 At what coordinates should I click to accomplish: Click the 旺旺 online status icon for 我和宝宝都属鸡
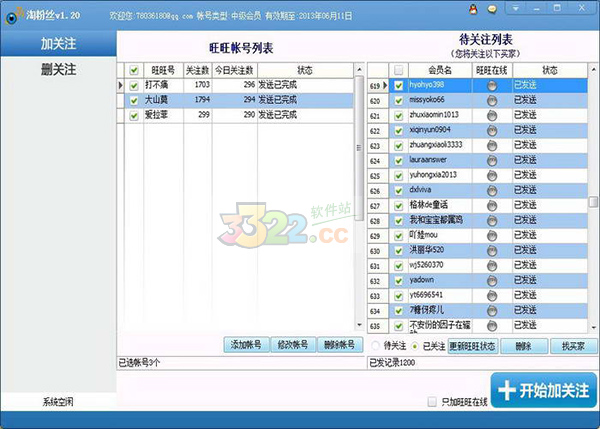pos(492,221)
